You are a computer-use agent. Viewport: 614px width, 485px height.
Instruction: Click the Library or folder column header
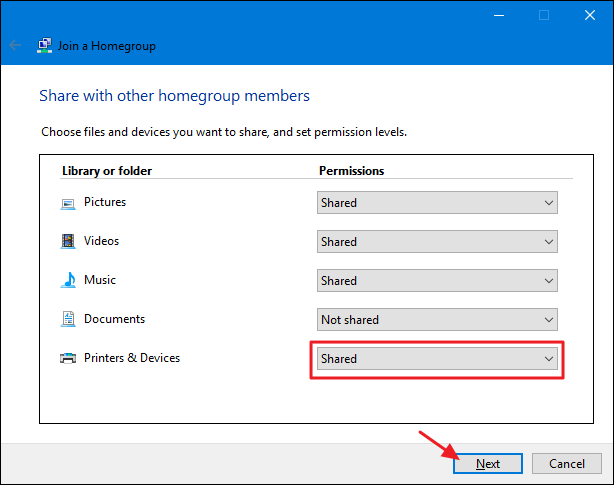point(106,171)
